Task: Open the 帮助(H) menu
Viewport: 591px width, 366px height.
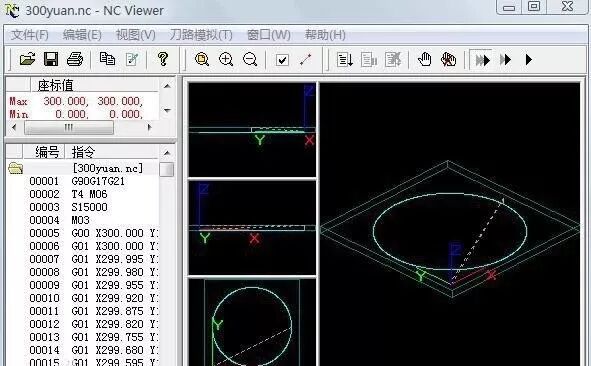Action: 325,35
